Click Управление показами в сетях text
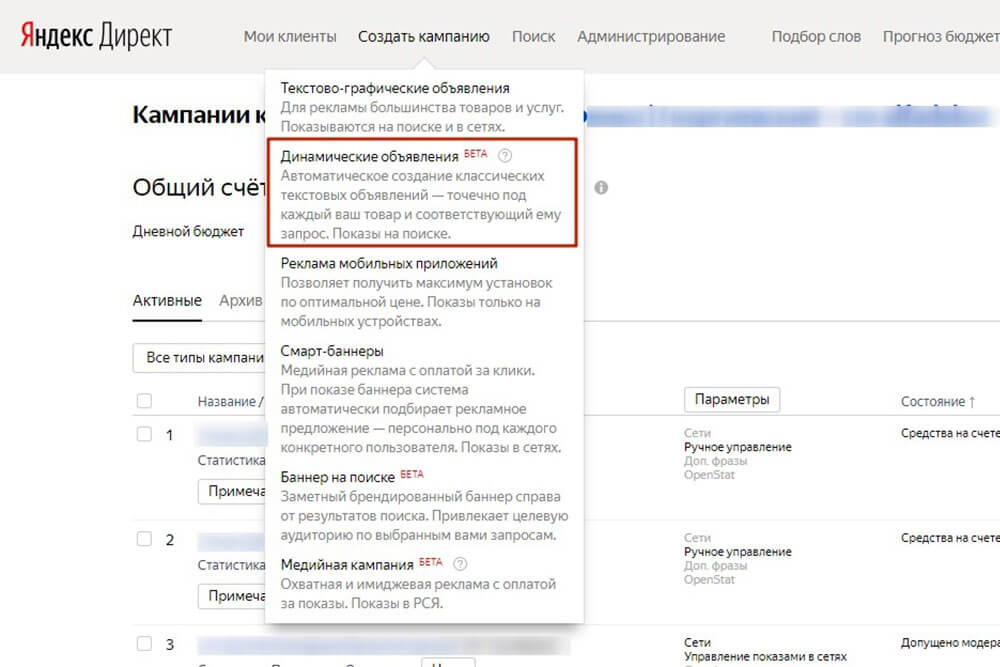Image resolution: width=1000 pixels, height=667 pixels. pyautogui.click(x=765, y=656)
